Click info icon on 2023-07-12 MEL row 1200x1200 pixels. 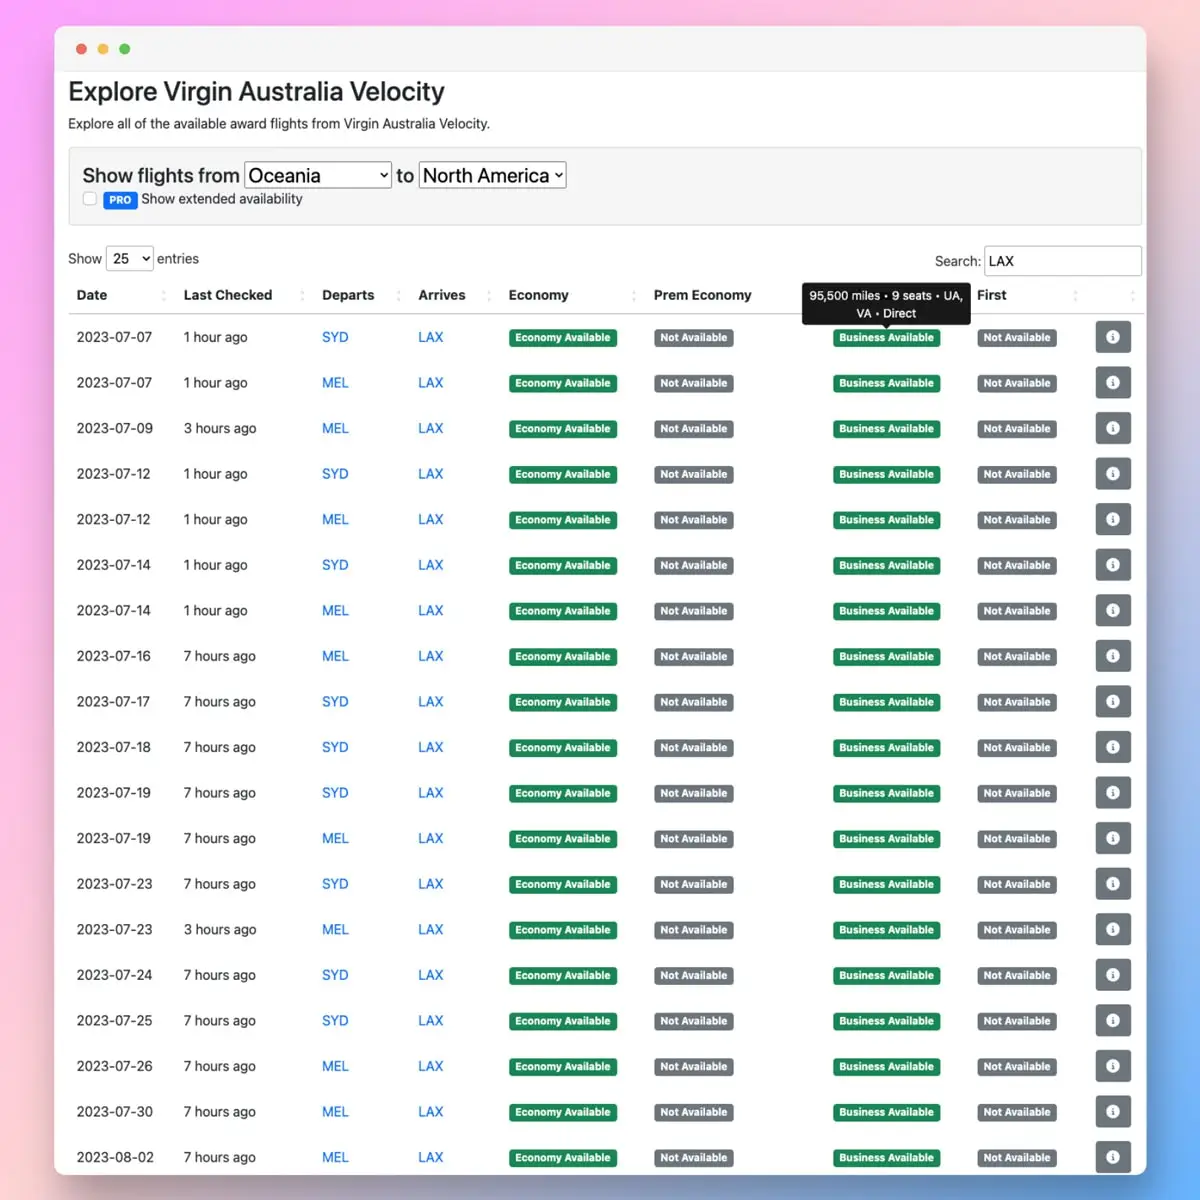click(x=1113, y=519)
